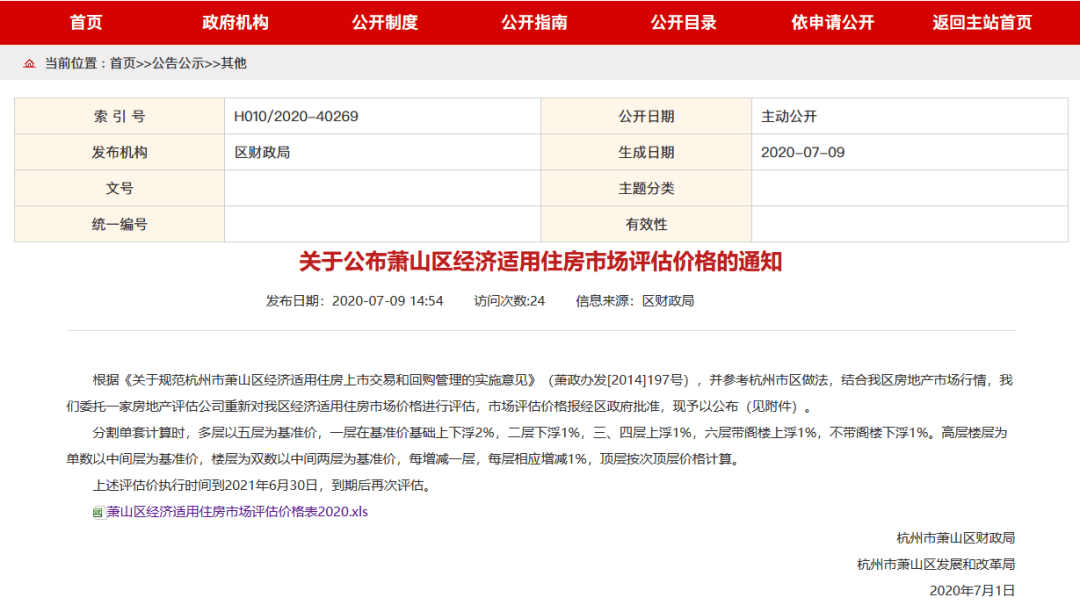Click the paragraph starting 根据《关于规范杭州市萧山区
The height and width of the screenshot is (612, 1080).
[540, 393]
